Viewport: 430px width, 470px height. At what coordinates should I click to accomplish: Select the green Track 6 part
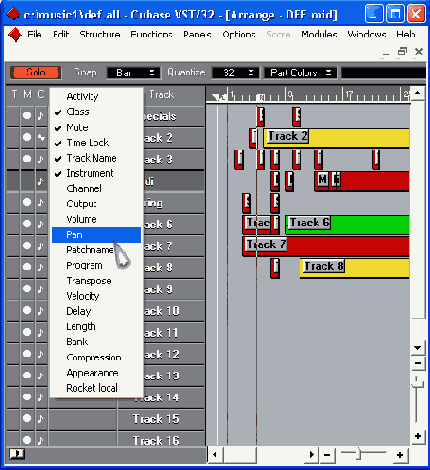point(347,225)
